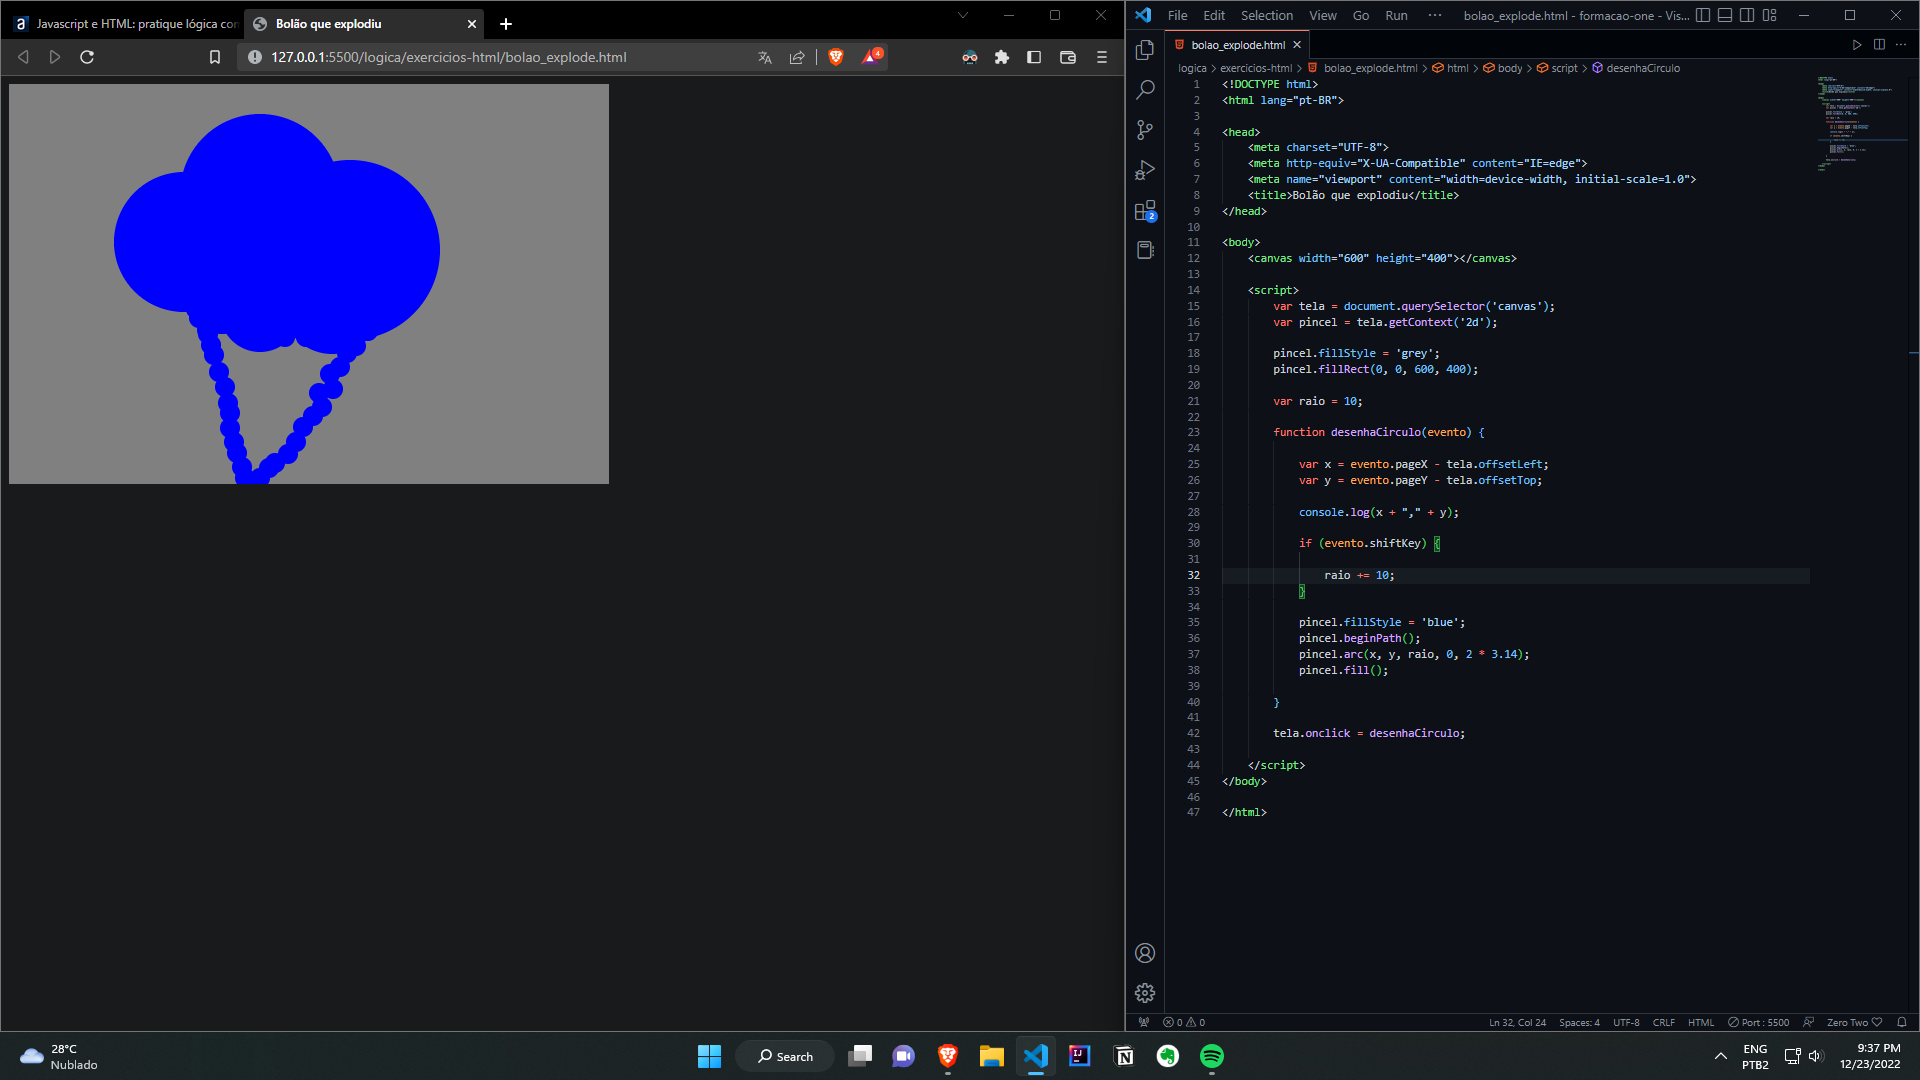This screenshot has height=1080, width=1920.
Task: Click the Explorer icon in sidebar
Action: (x=1146, y=49)
